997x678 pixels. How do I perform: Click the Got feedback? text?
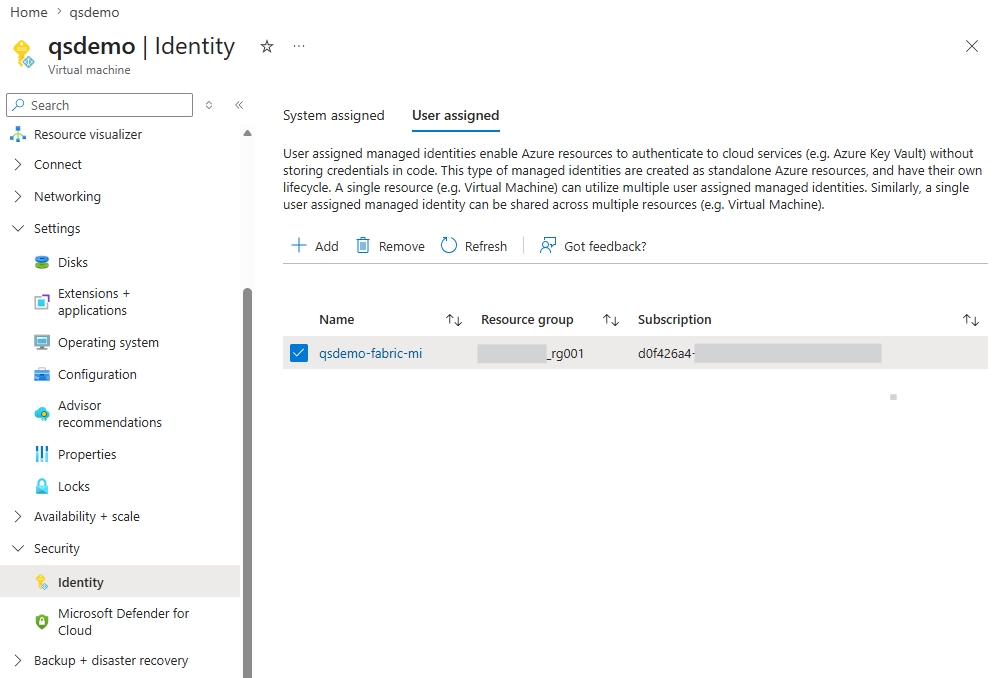click(x=605, y=246)
